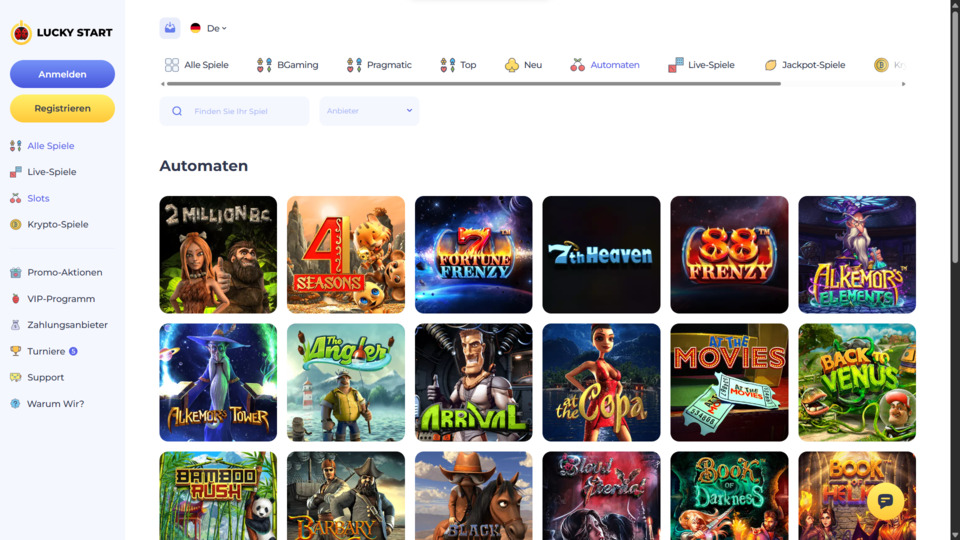Click the Lucky Start logo icon
Viewport: 960px width, 540px height.
pyautogui.click(x=21, y=33)
